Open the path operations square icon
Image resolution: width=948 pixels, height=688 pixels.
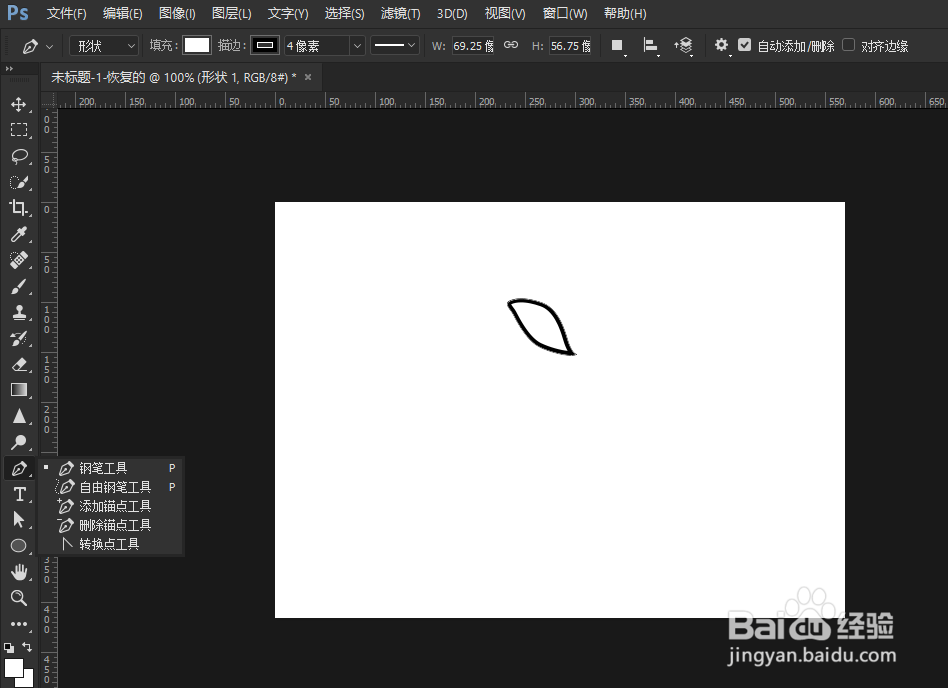(x=617, y=46)
